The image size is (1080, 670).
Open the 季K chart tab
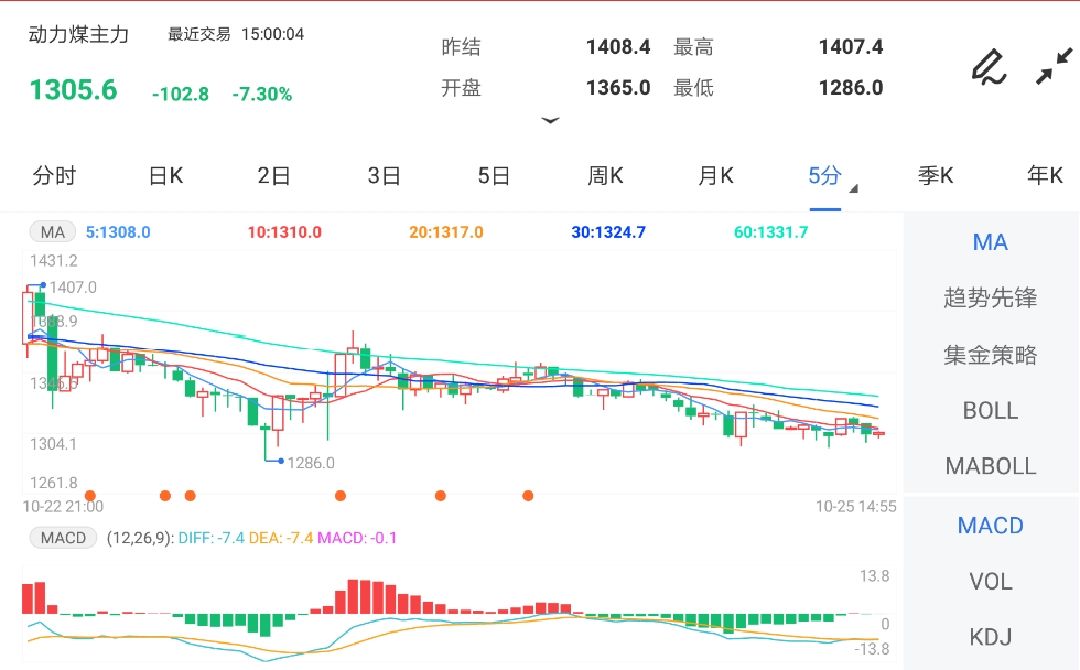(935, 176)
